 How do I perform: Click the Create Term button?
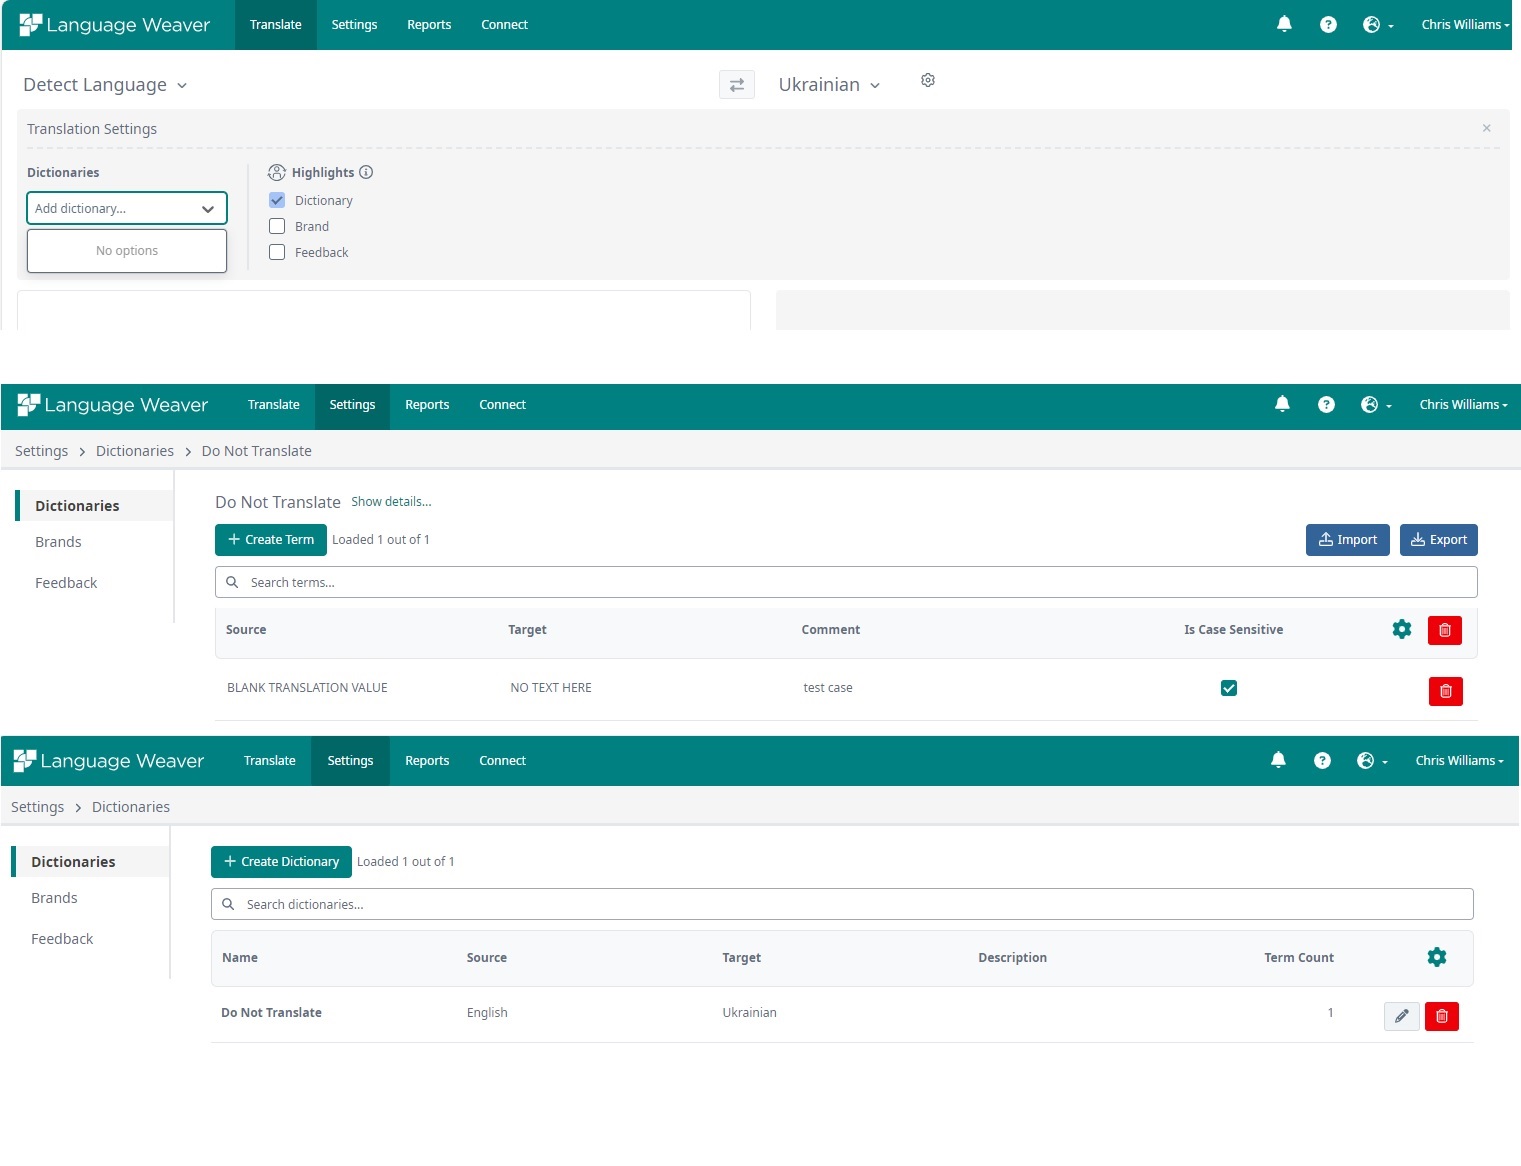pyautogui.click(x=270, y=539)
